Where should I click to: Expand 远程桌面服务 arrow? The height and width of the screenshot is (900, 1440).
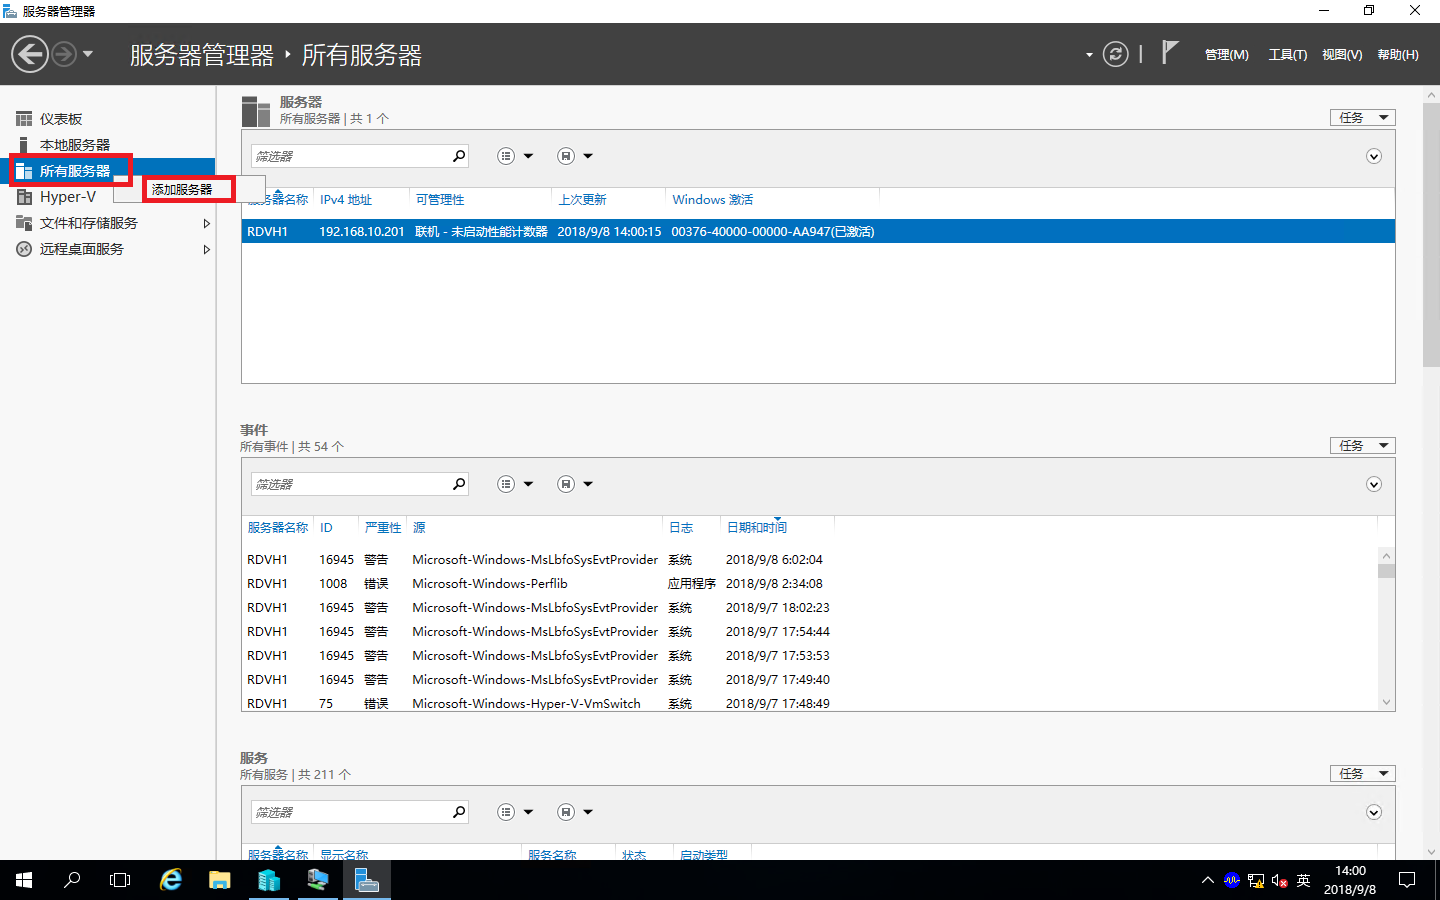point(206,249)
